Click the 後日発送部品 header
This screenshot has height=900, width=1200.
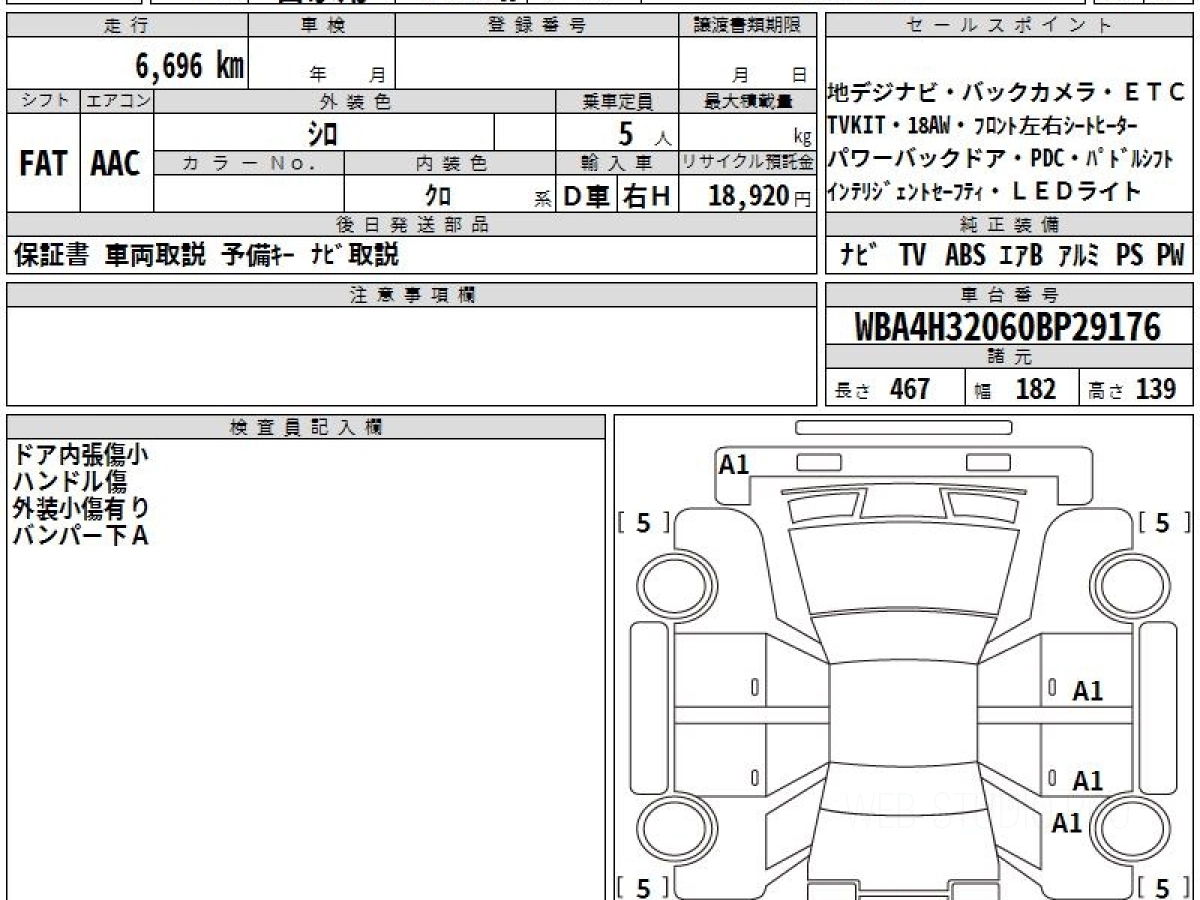coord(411,224)
